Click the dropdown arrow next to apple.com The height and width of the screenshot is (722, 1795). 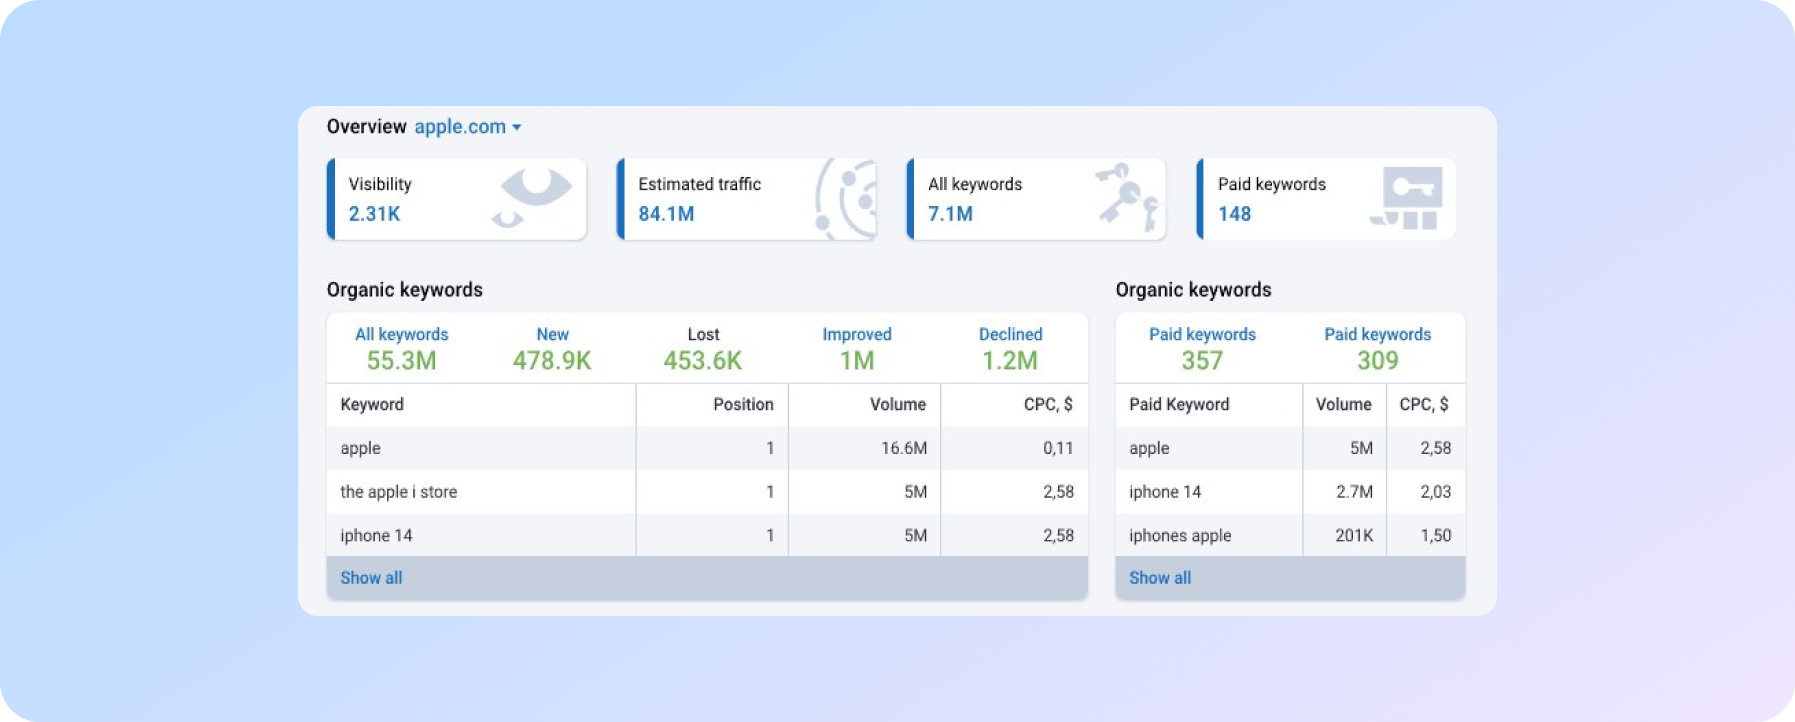click(517, 128)
